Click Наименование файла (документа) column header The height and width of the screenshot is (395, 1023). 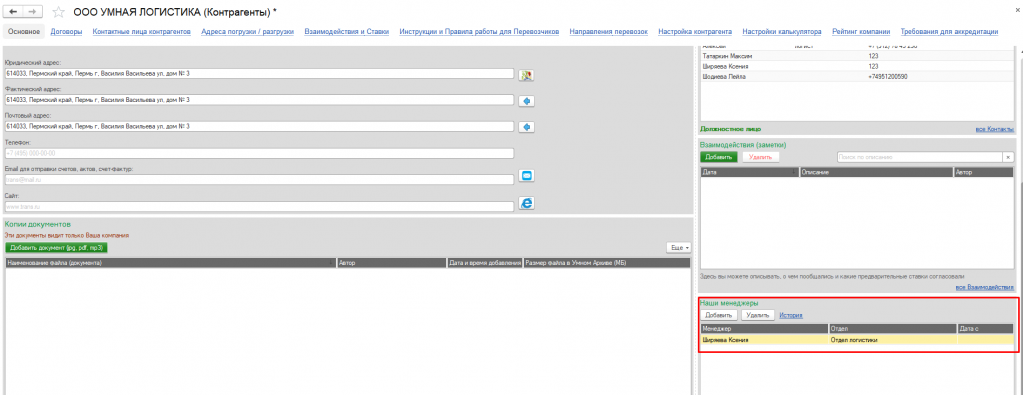point(170,263)
